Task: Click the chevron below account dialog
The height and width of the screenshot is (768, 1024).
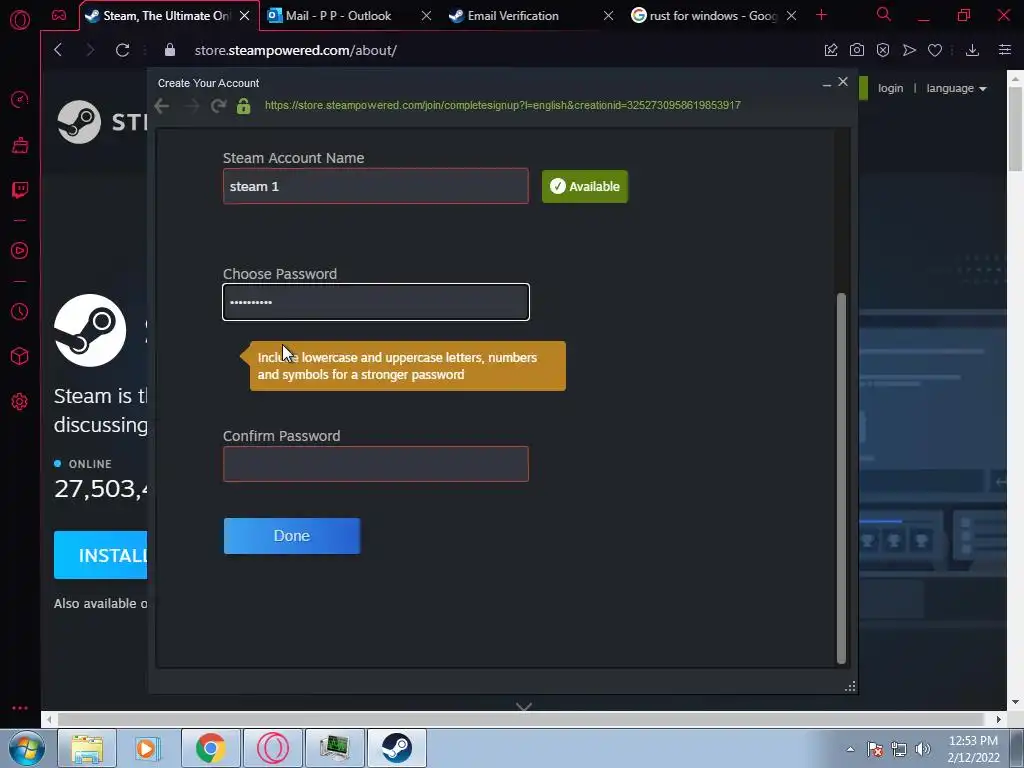Action: [x=524, y=707]
